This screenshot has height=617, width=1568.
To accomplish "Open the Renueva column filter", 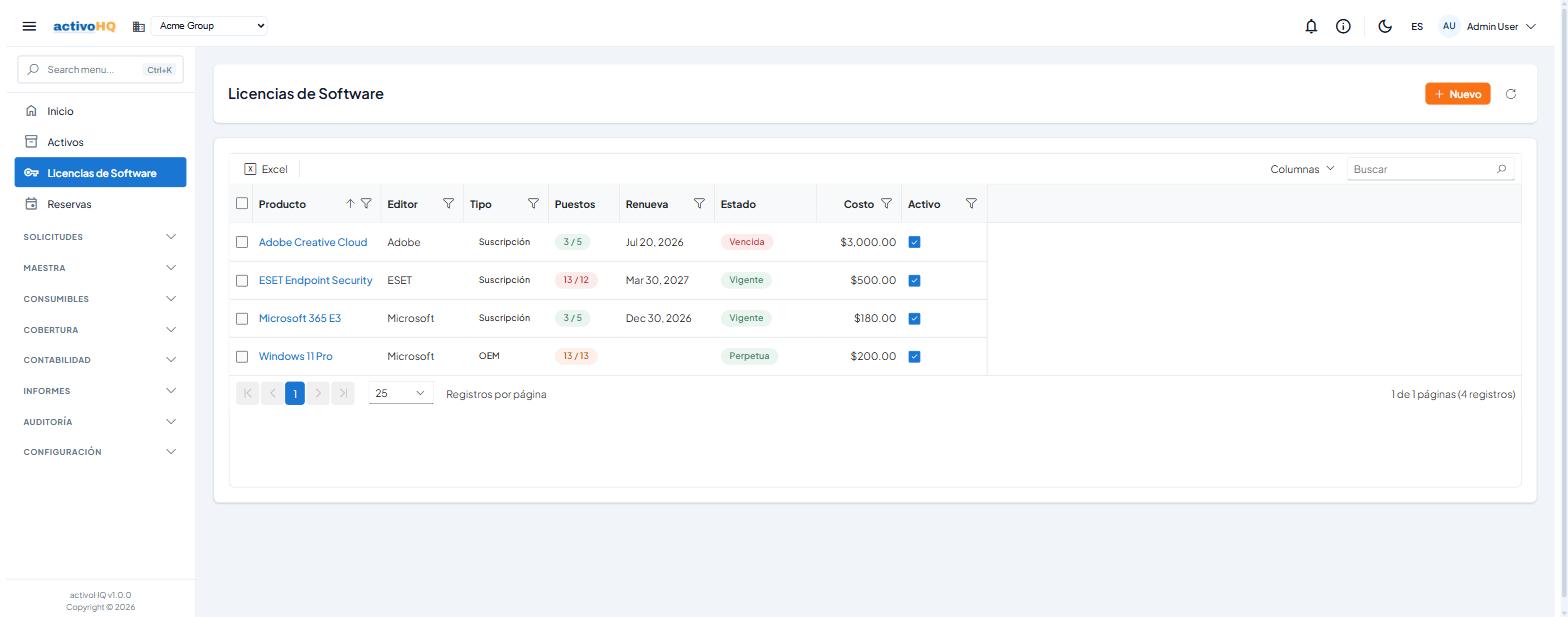I will pyautogui.click(x=699, y=204).
